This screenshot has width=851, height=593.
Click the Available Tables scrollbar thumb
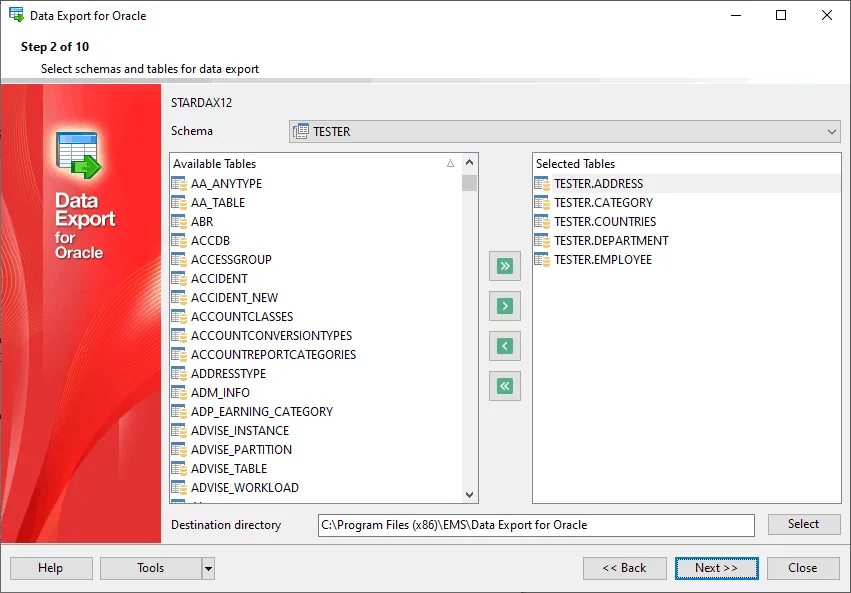click(469, 183)
